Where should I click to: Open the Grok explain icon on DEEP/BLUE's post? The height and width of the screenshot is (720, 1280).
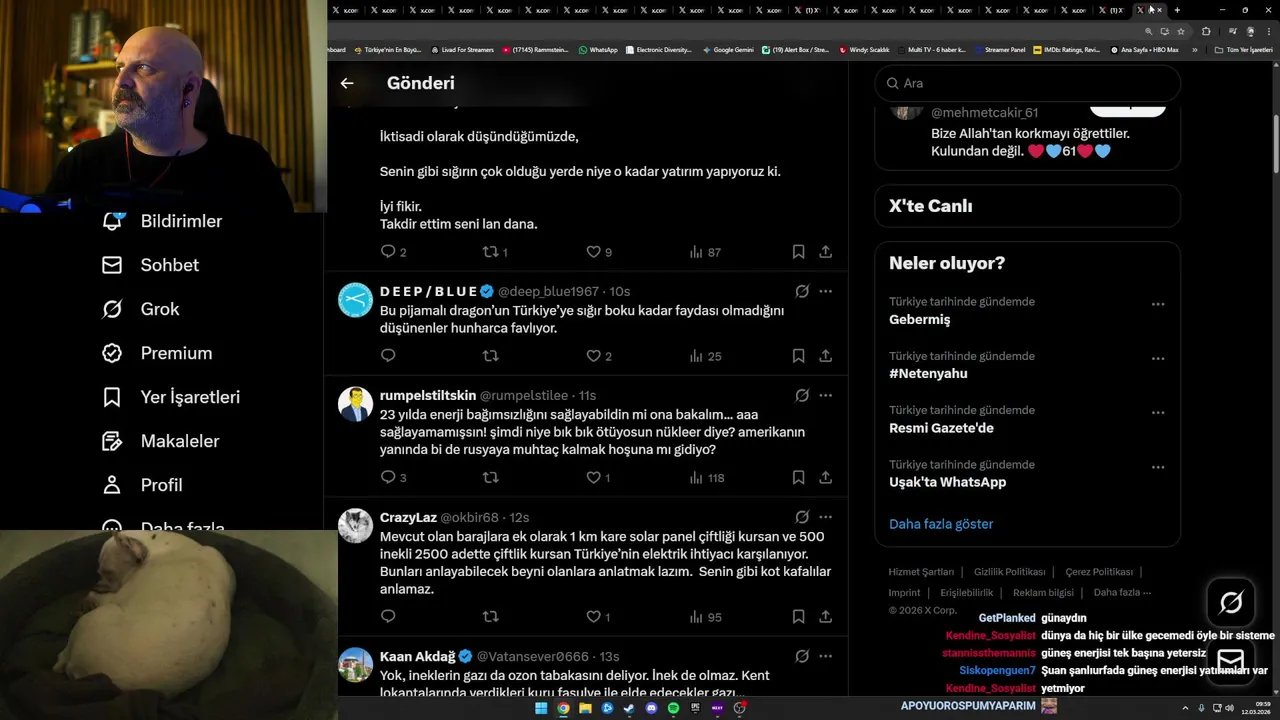pos(802,291)
